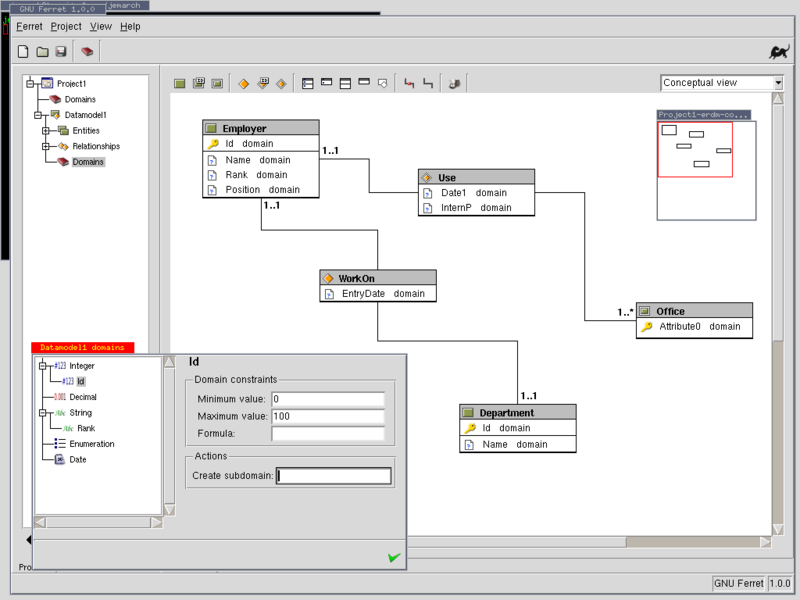Click the slim single bar icon

coord(364,82)
